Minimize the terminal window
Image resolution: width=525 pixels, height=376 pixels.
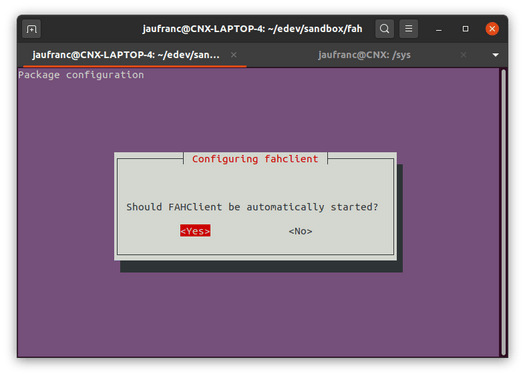tap(439, 29)
